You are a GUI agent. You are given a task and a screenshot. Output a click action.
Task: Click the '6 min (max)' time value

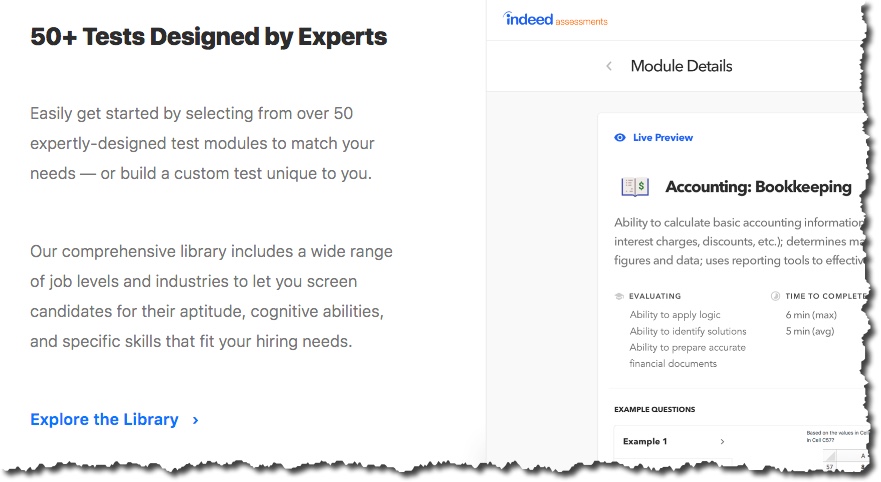coord(810,315)
